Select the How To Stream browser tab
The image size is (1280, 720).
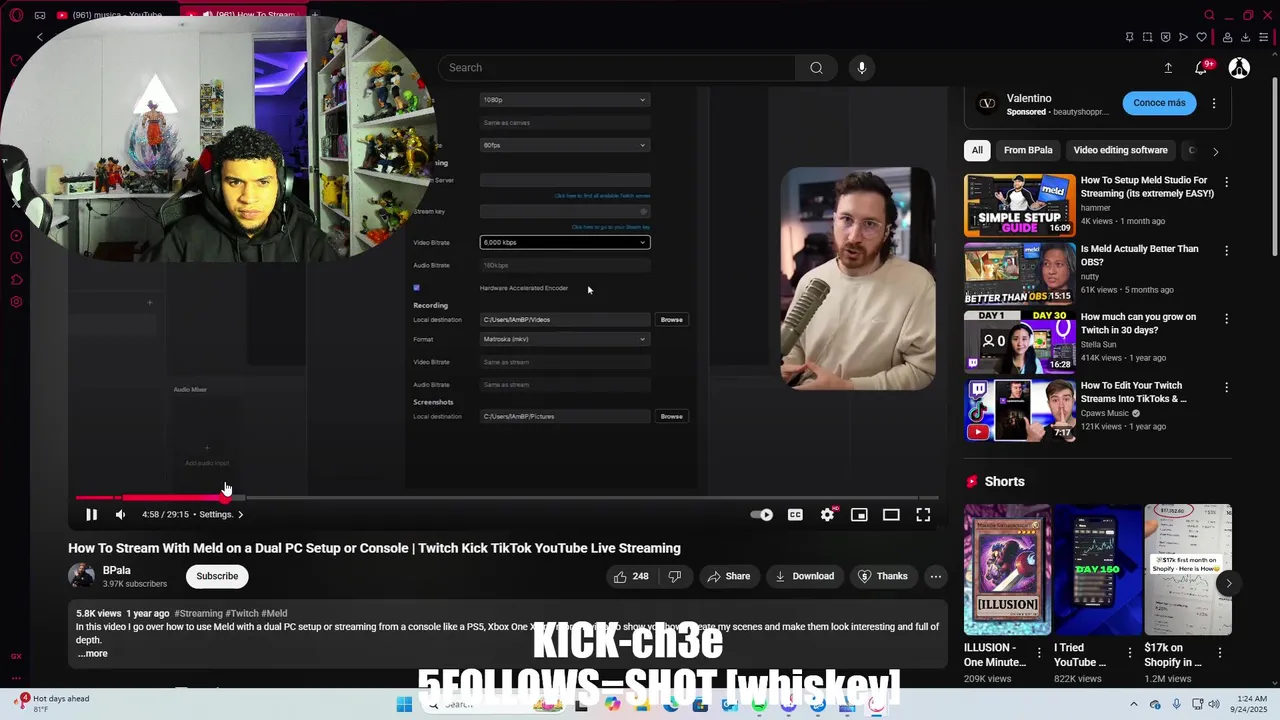[x=243, y=15]
